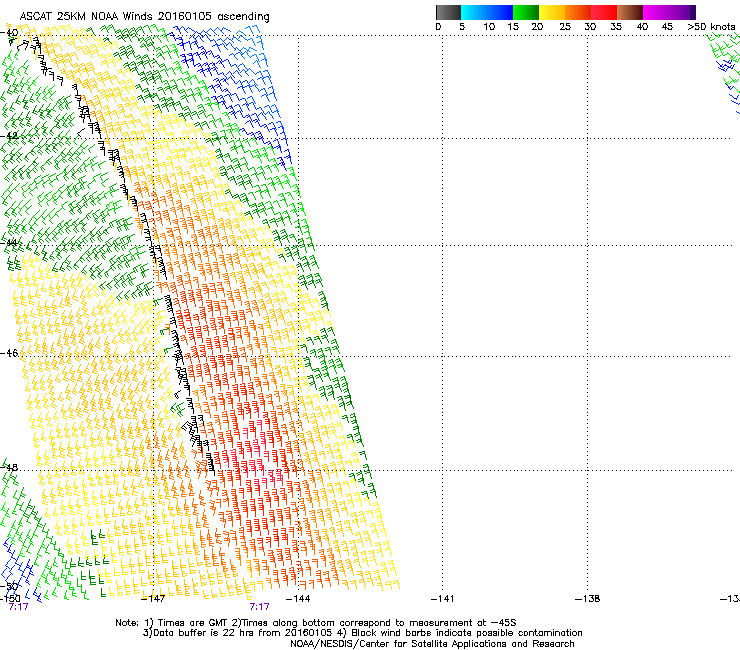Click the legend scale number "40"
This screenshot has width=740, height=650.
[x=642, y=27]
